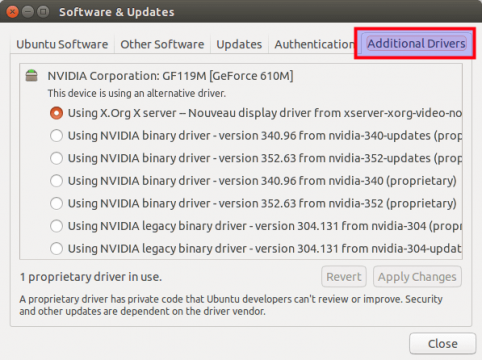Click the Revert button
482x360 pixels.
pos(344,276)
